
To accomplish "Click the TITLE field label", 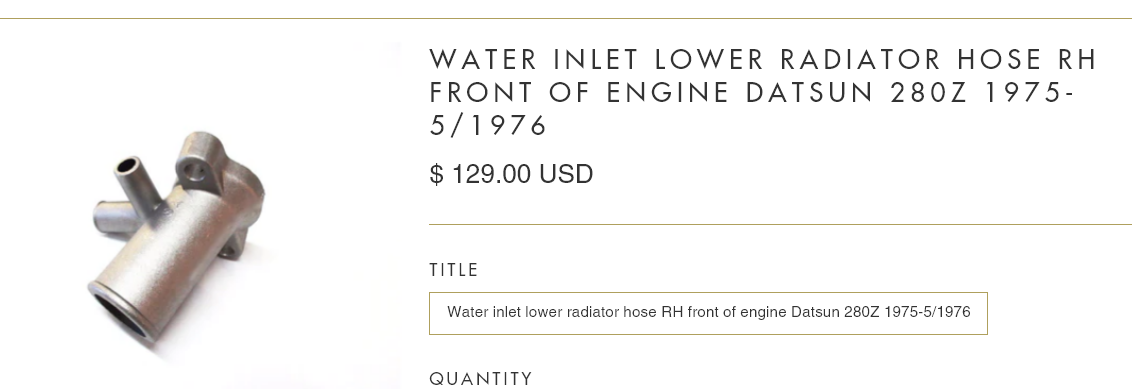I will pyautogui.click(x=454, y=270).
